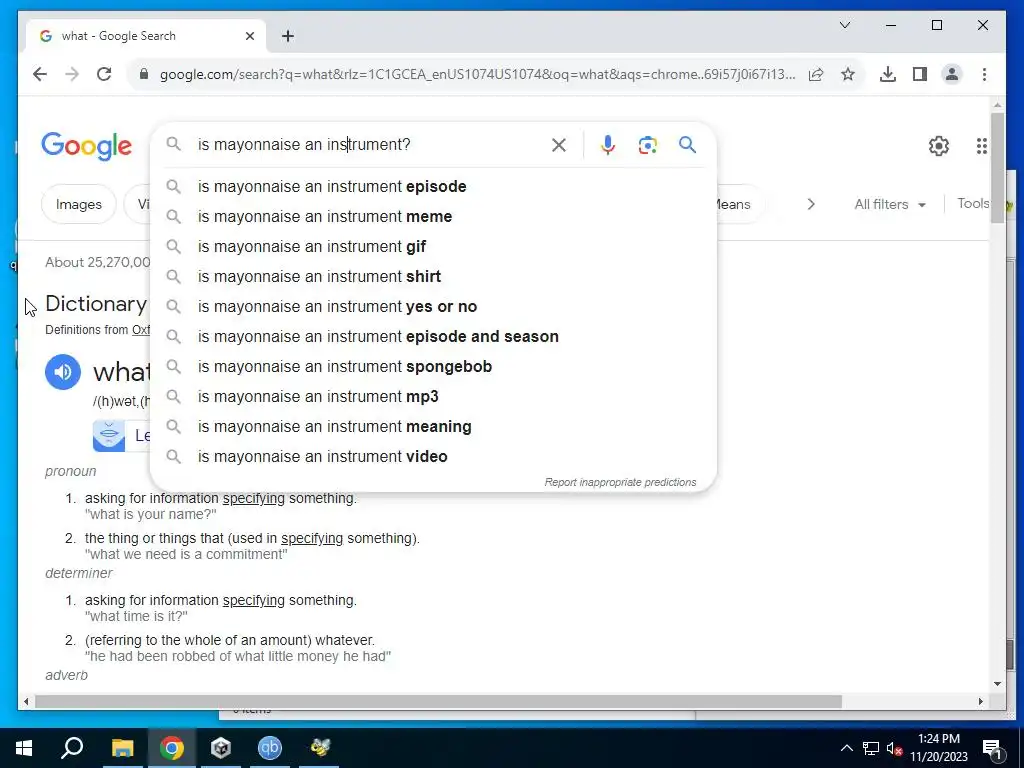Image resolution: width=1024 pixels, height=768 pixels.
Task: Open Windows notification center
Action: point(992,748)
